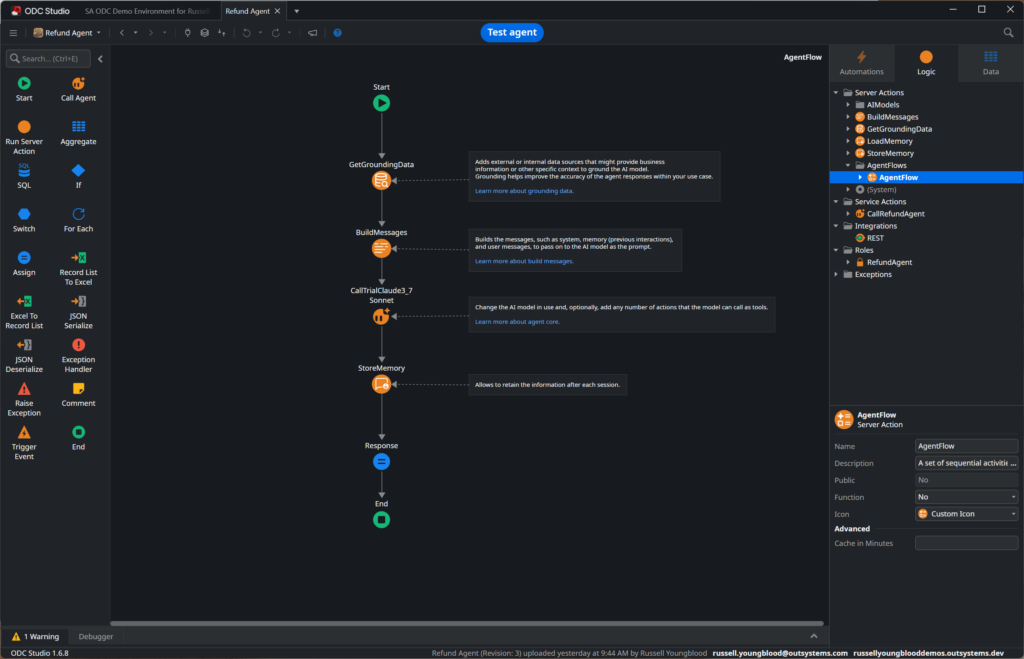Click the GetGroundingData node on the canvas

pyautogui.click(x=381, y=180)
